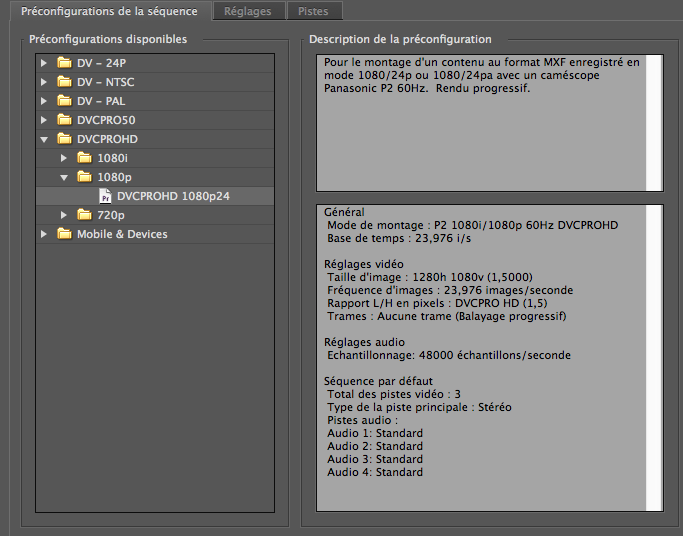
Task: Expand the DVCPRO50 folder arrow
Action: click(44, 120)
